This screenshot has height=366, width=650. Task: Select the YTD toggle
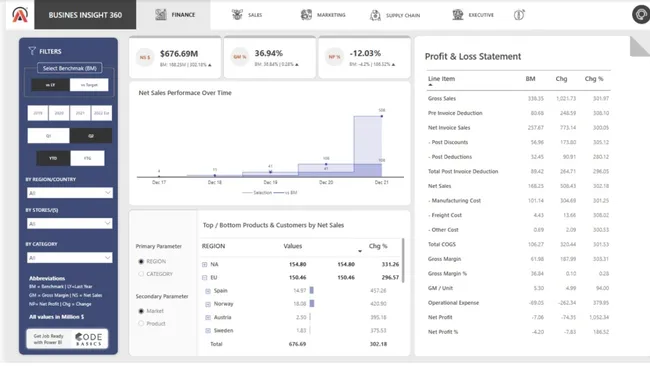53,158
